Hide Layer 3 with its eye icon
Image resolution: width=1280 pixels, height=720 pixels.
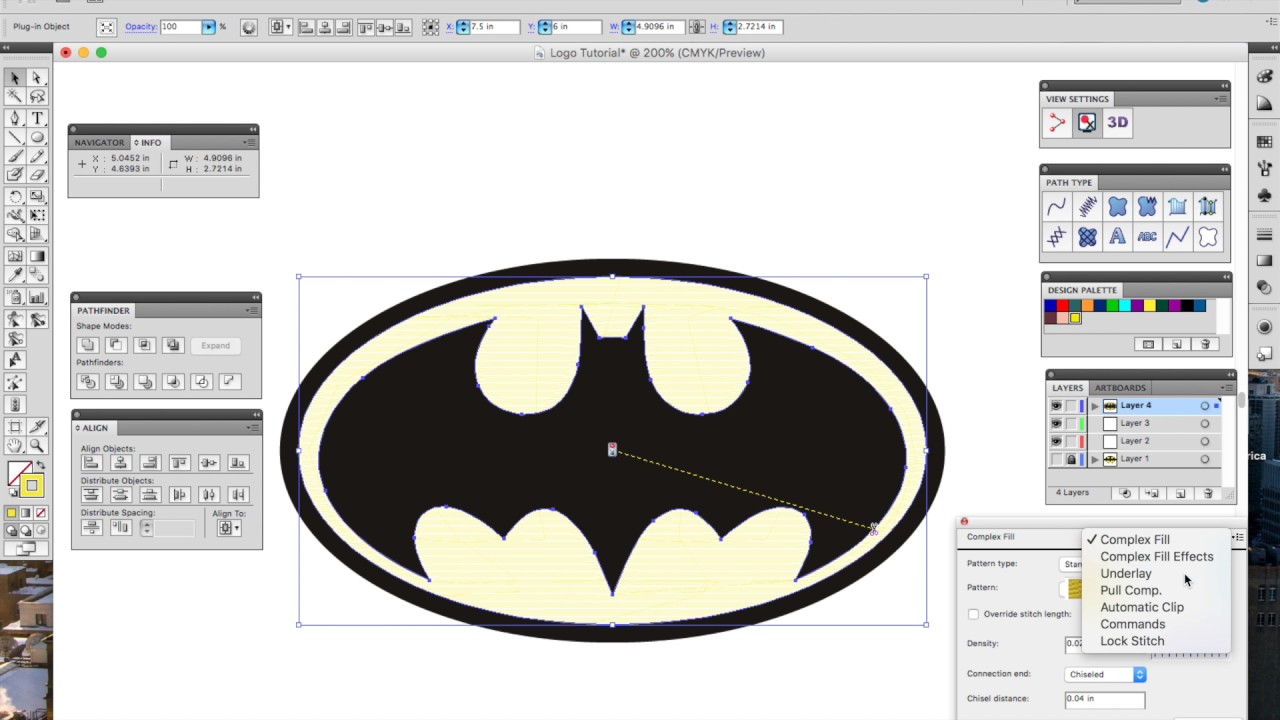tap(1056, 424)
